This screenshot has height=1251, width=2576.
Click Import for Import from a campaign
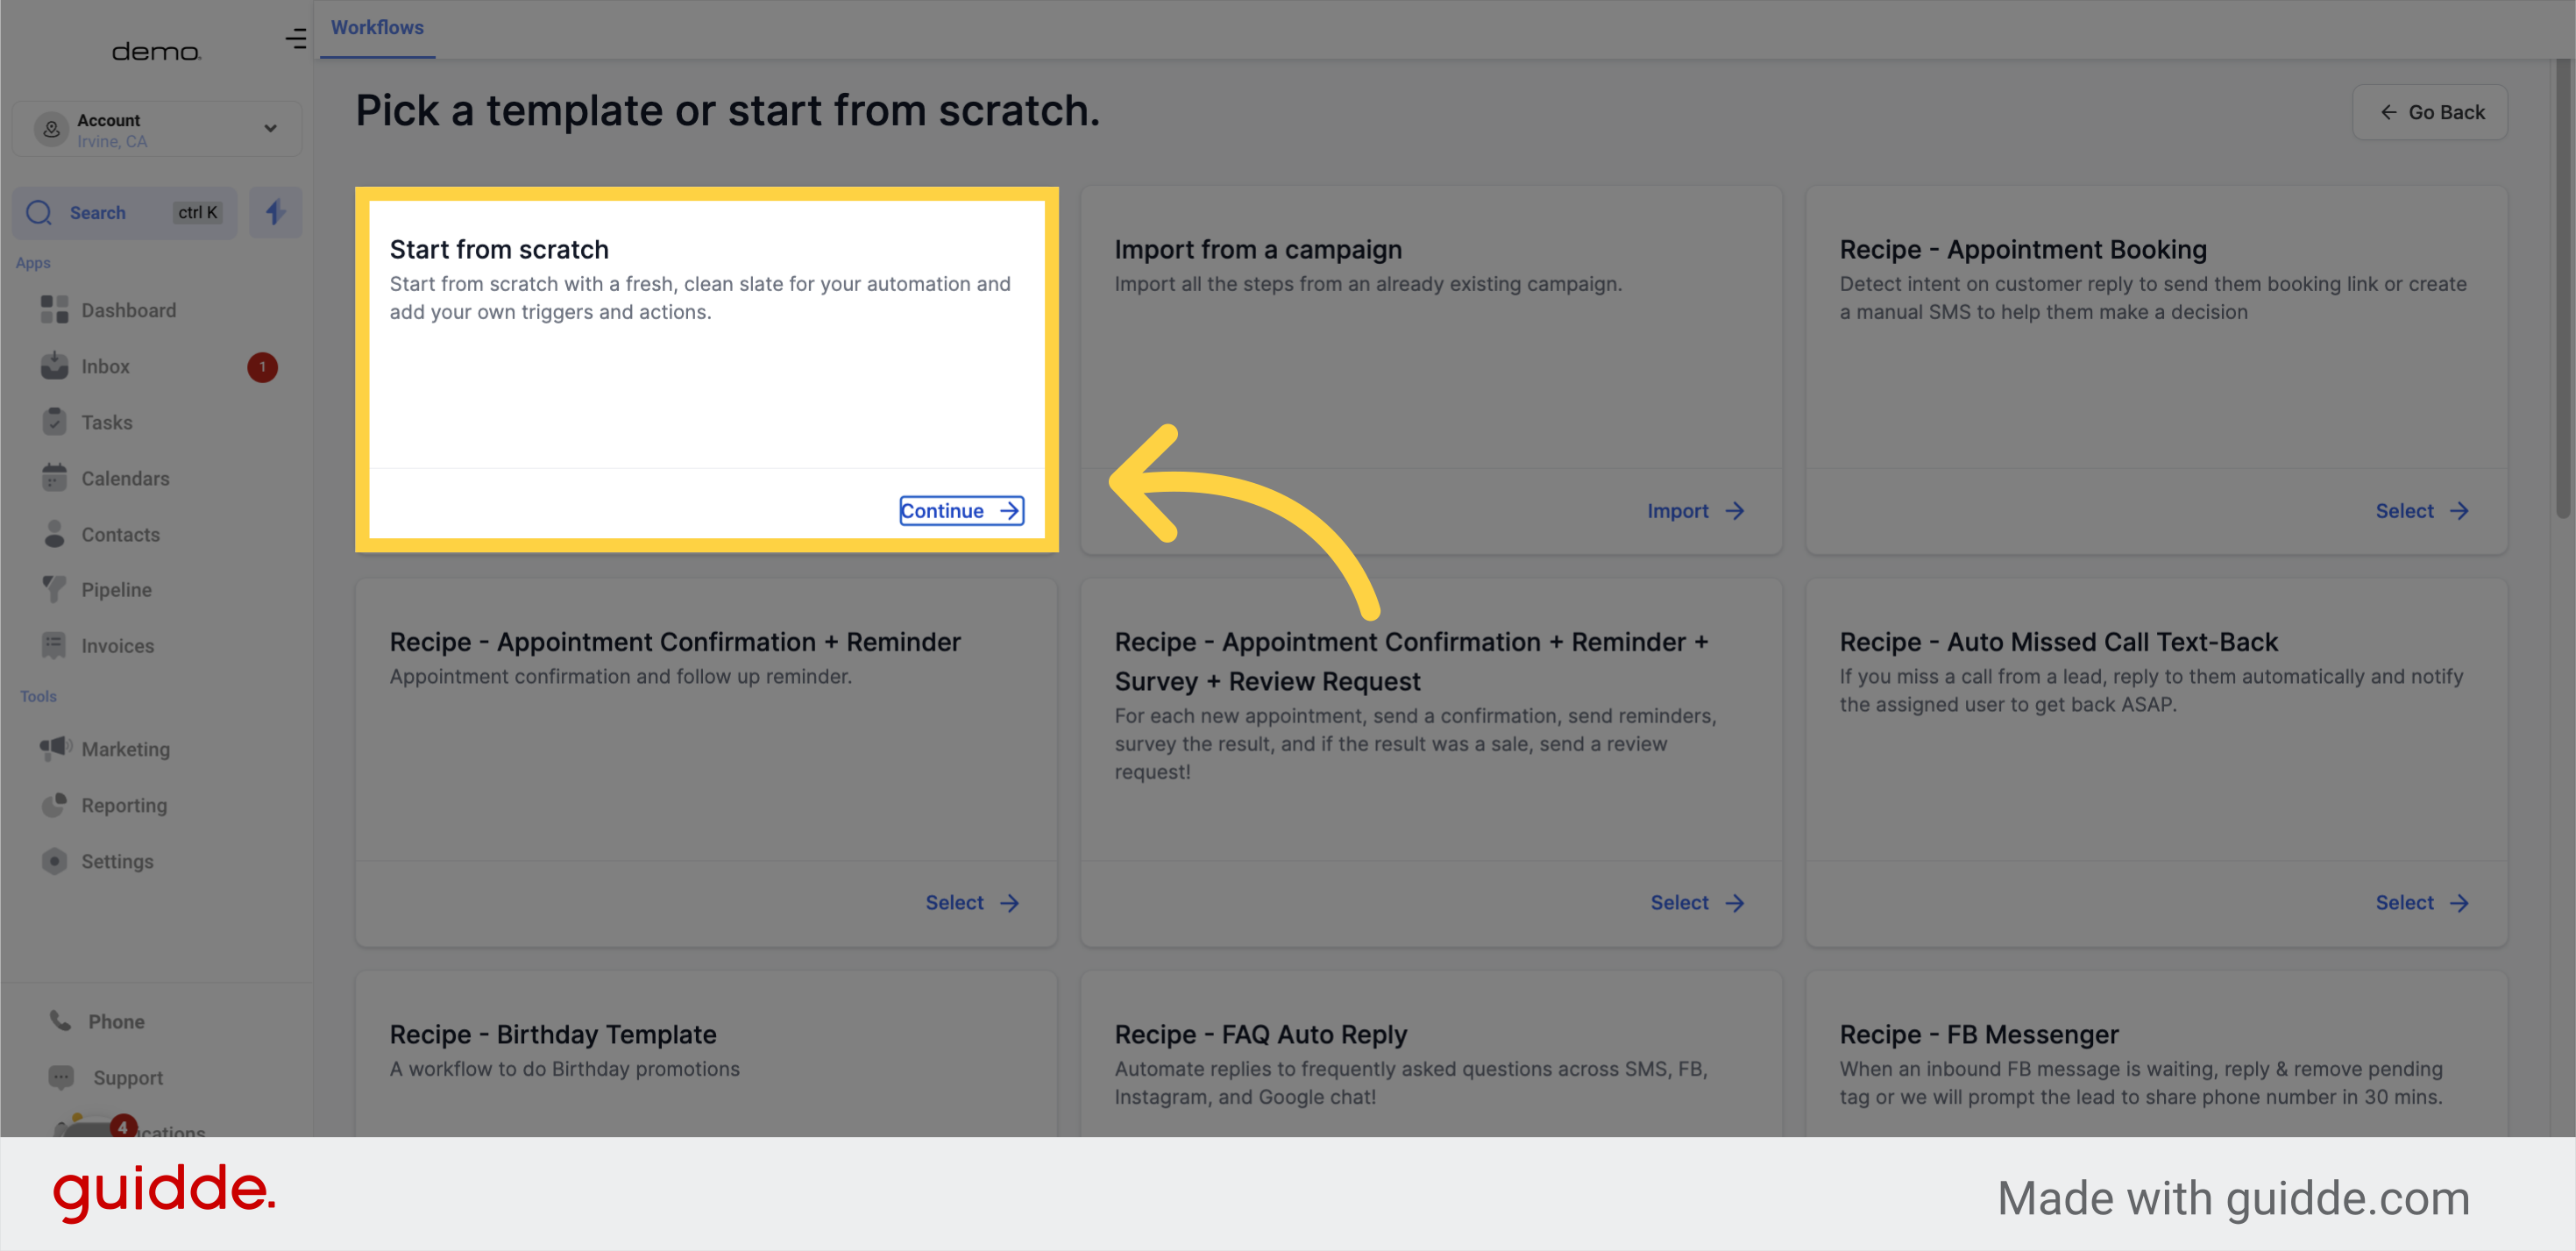pos(1693,510)
